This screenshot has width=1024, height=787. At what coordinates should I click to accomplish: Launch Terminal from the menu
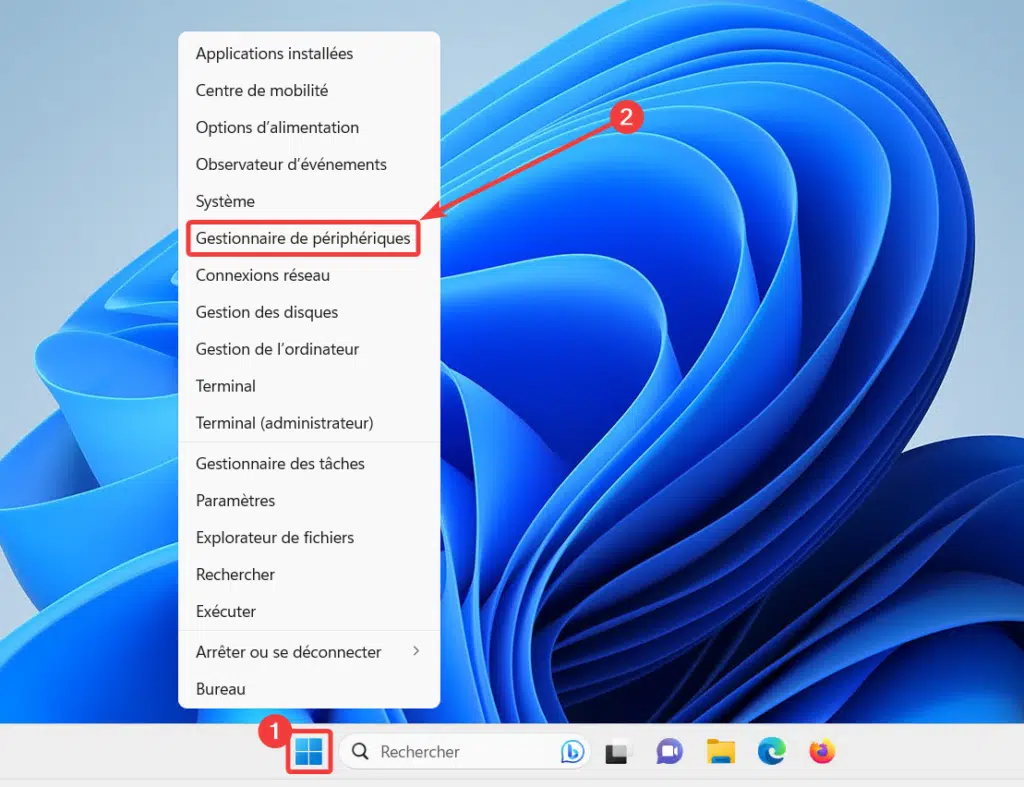309,386
